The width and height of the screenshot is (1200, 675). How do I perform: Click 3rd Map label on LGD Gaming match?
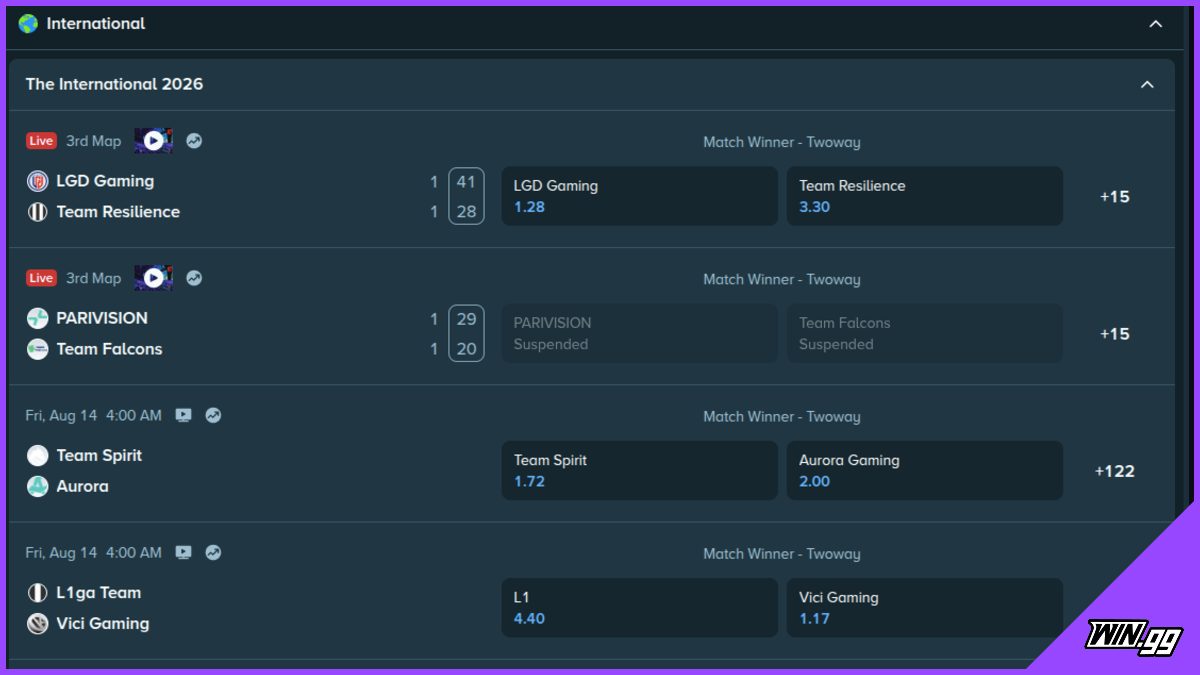[93, 141]
